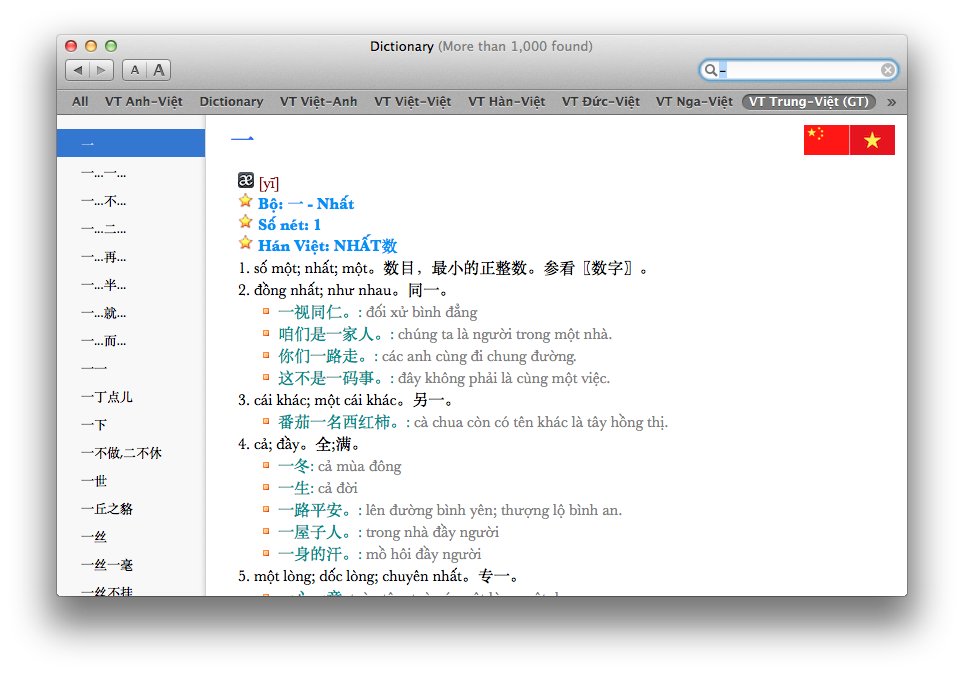Screen dimensions: 964x675
Task: Click the Vietnamese flag icon
Action: 872,140
